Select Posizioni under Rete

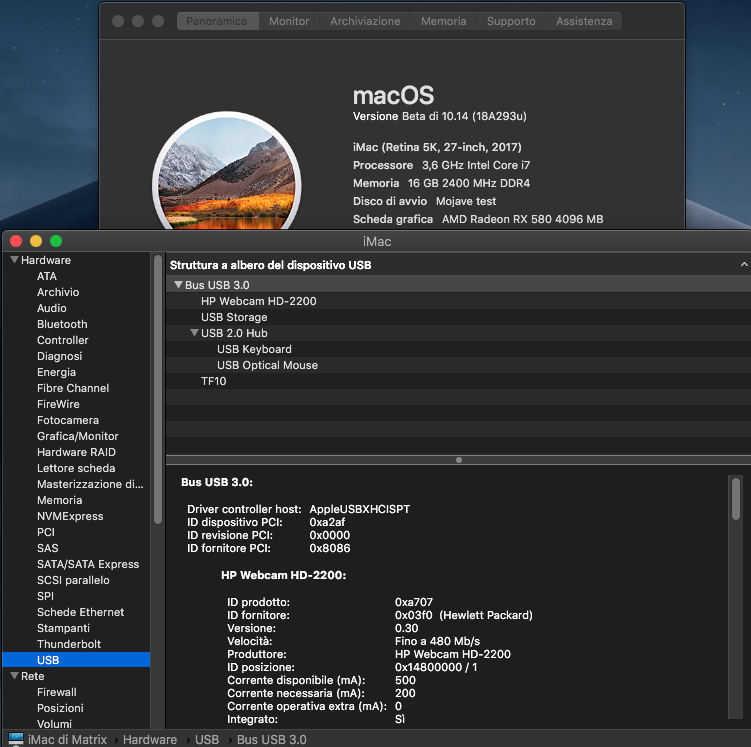point(60,708)
